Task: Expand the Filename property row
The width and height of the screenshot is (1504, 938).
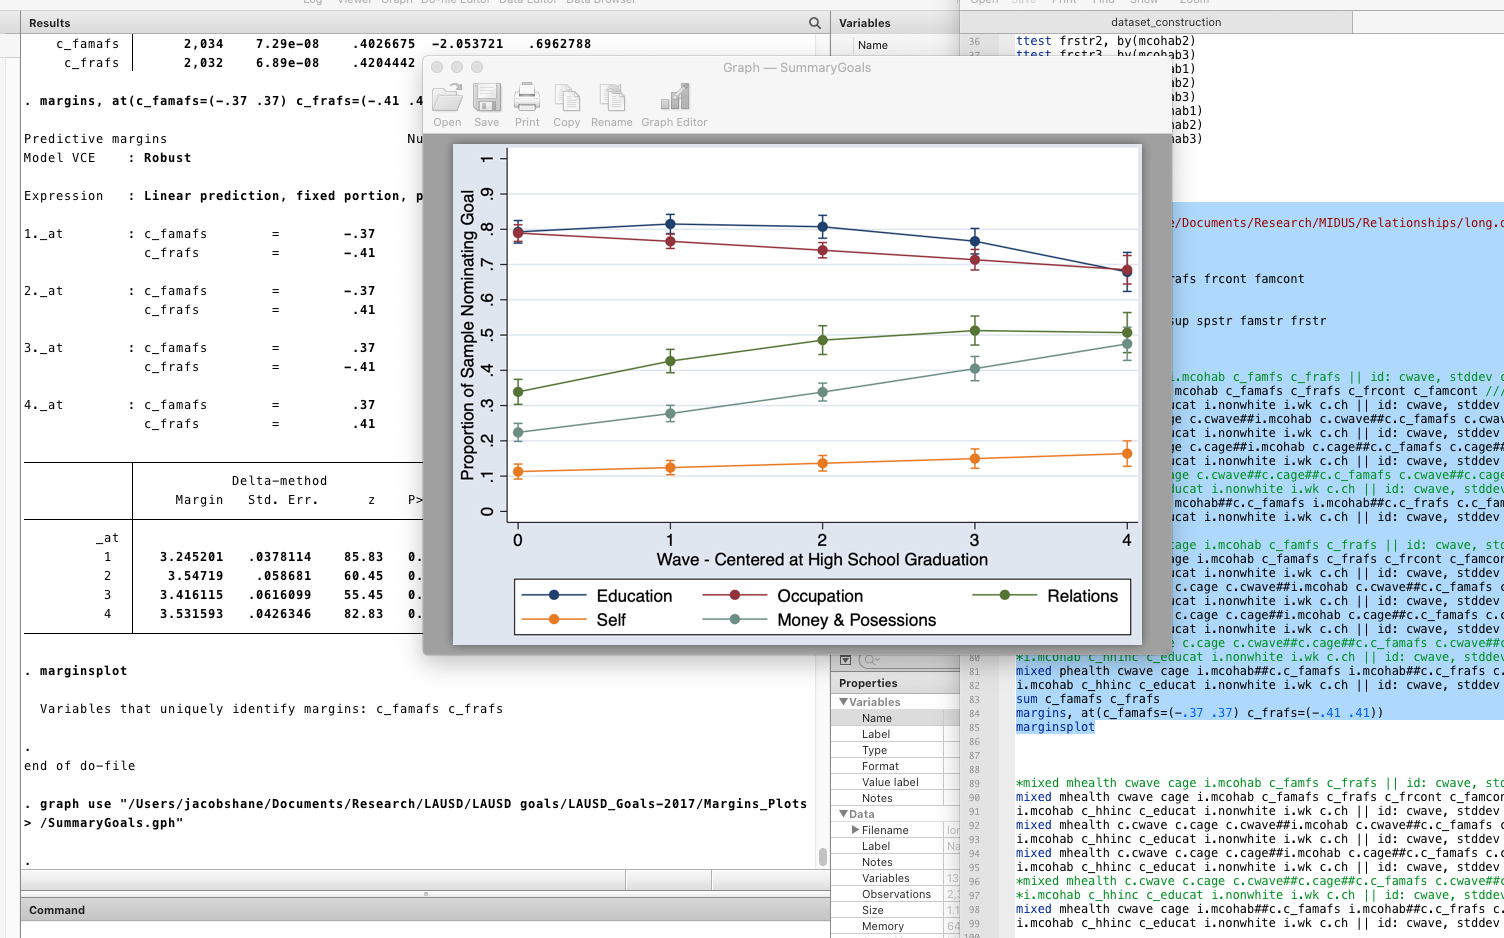Action: (x=855, y=830)
